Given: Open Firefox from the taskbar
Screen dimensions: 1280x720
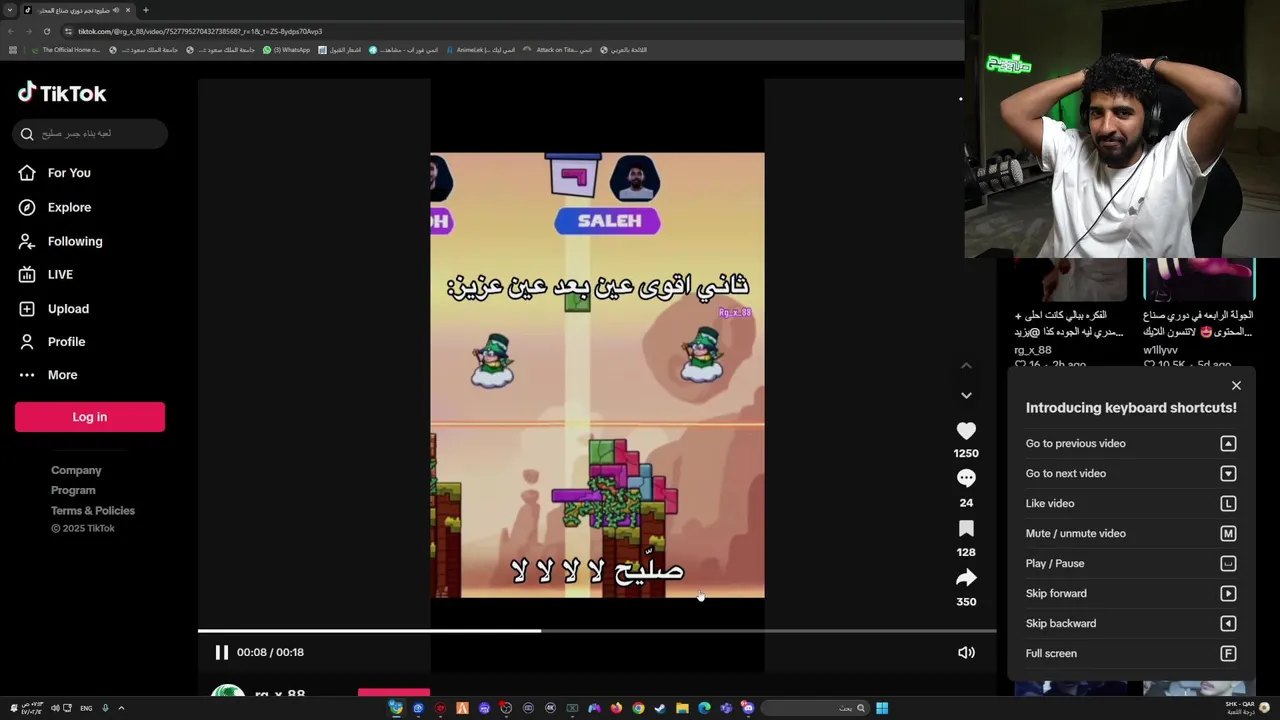Looking at the screenshot, I should point(616,708).
